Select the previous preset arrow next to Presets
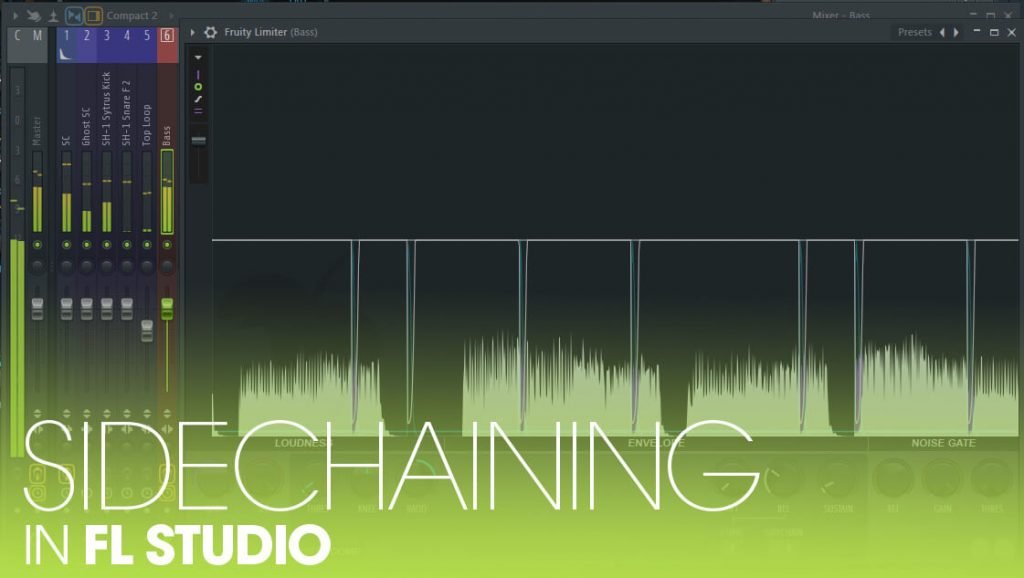The image size is (1024, 578). click(x=942, y=32)
